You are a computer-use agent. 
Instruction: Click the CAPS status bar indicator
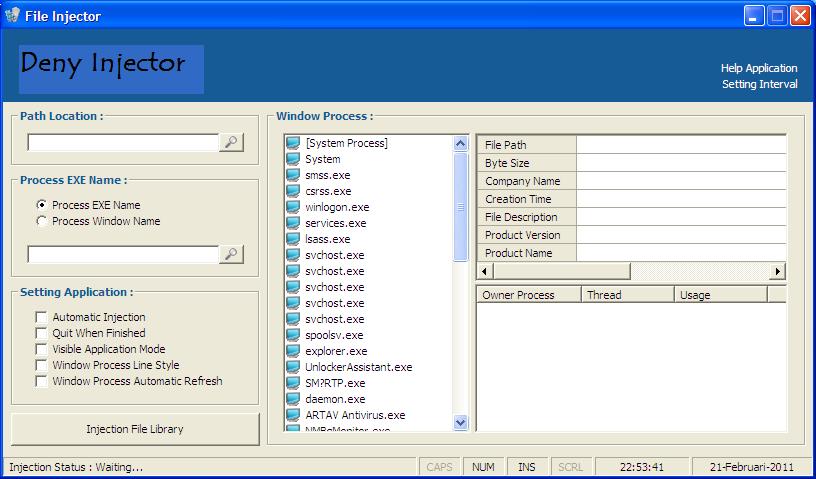[440, 467]
